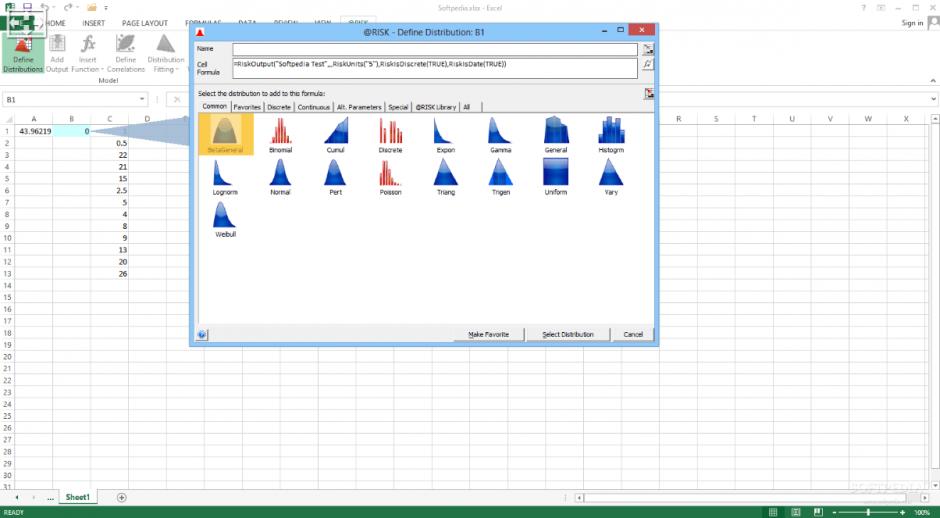Image resolution: width=940 pixels, height=518 pixels.
Task: Choose the Triang distribution icon
Action: (x=445, y=177)
